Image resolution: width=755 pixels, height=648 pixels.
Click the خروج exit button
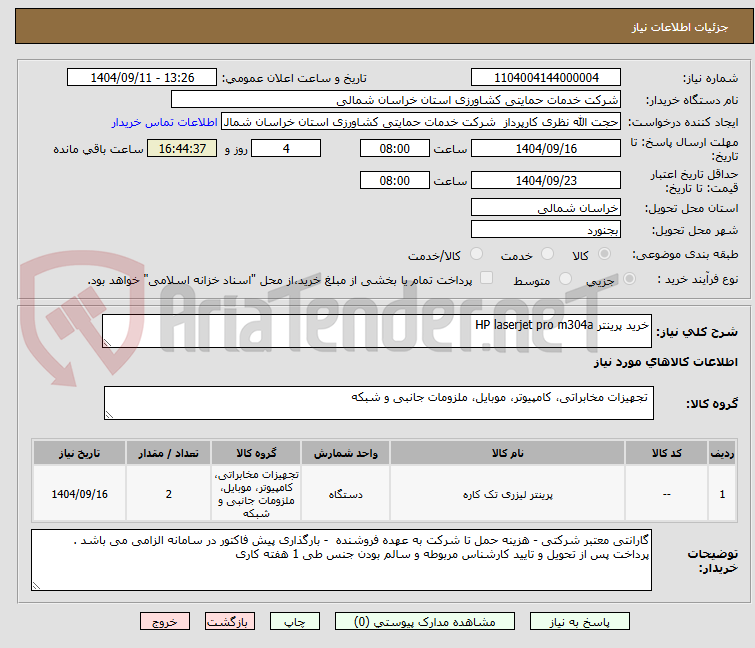tap(165, 622)
